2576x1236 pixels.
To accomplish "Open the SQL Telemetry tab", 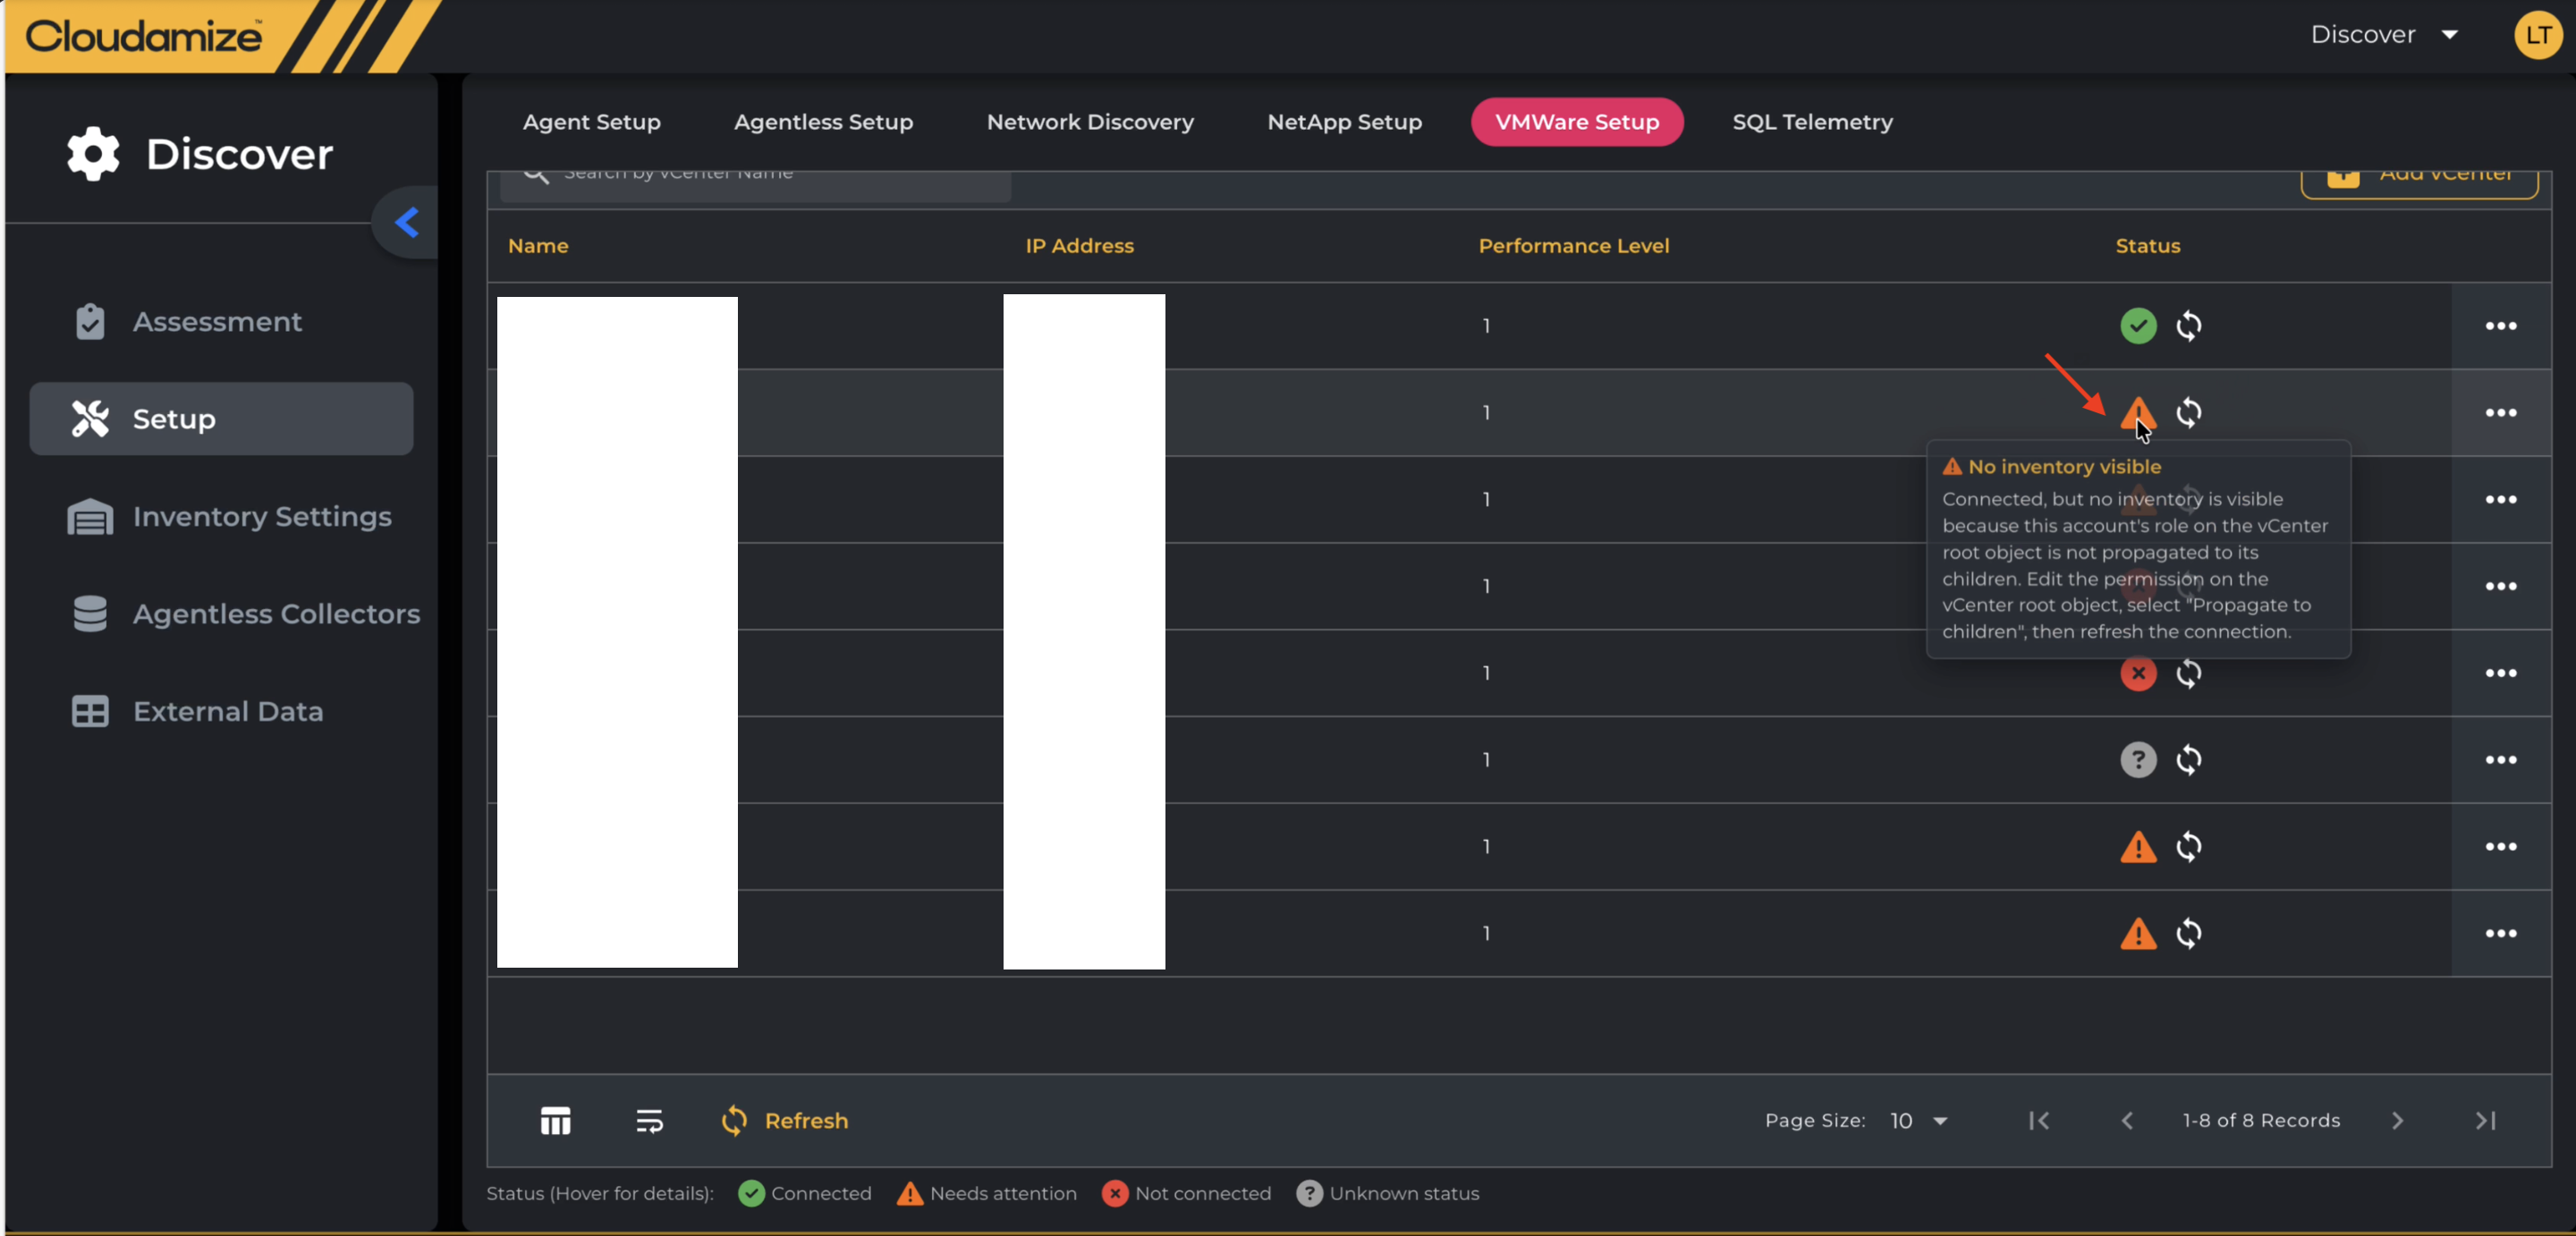I will [x=1812, y=122].
